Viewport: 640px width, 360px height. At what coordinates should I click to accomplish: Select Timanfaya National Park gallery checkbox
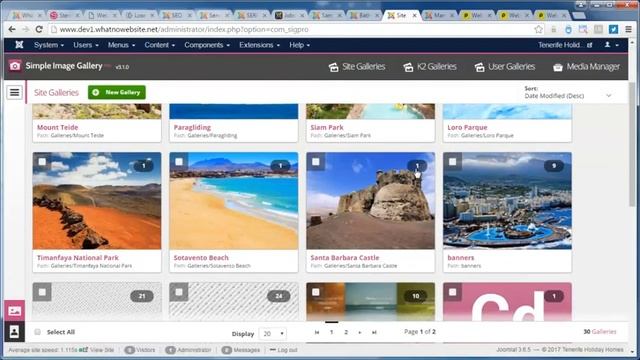tap(42, 162)
